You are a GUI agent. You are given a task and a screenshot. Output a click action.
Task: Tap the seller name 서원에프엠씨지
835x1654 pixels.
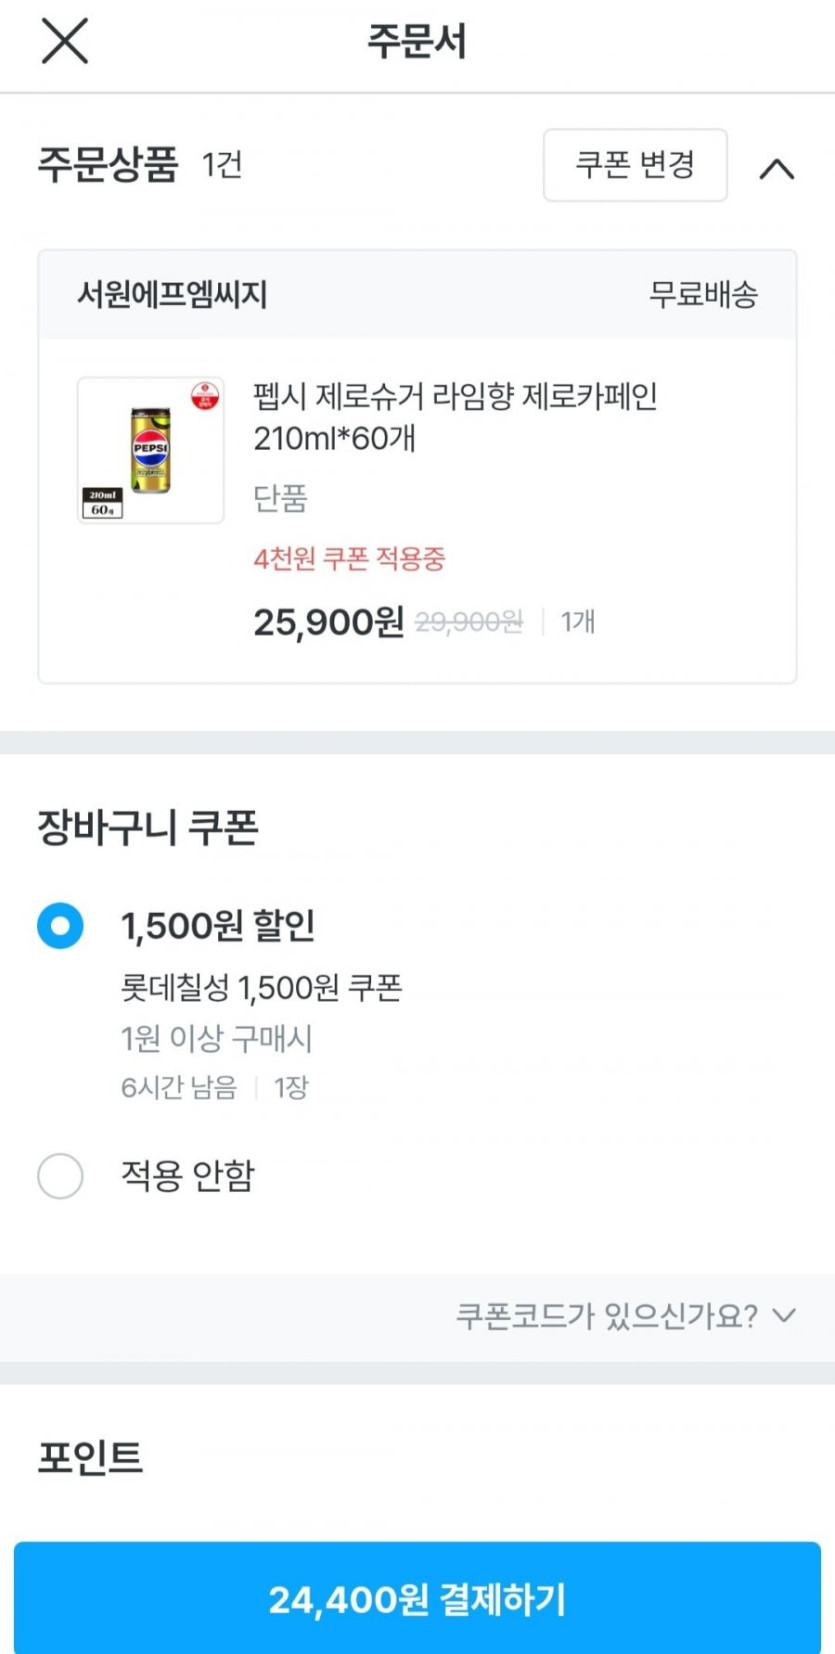(x=172, y=294)
